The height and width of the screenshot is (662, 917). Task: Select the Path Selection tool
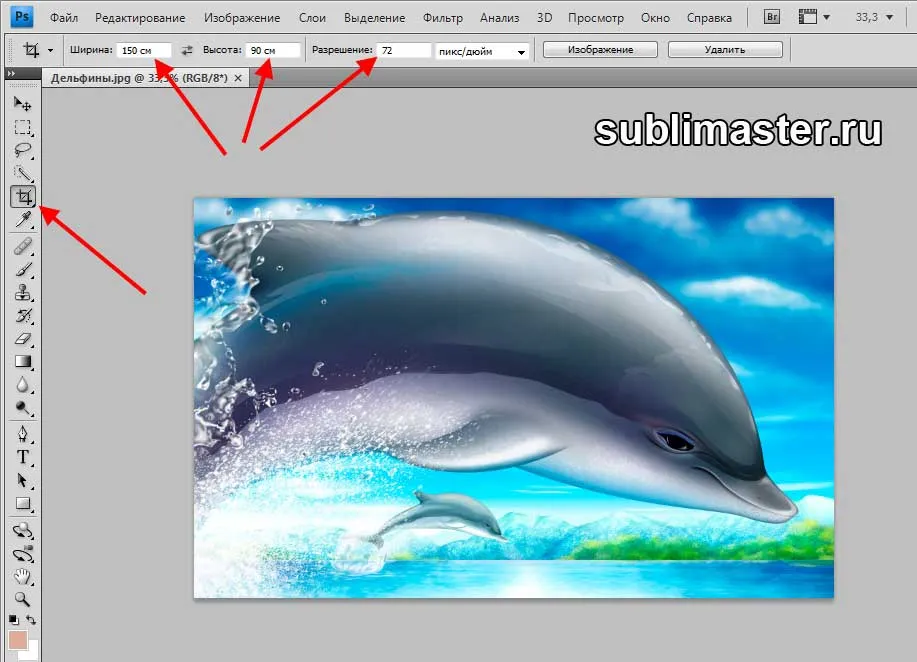pyautogui.click(x=22, y=481)
